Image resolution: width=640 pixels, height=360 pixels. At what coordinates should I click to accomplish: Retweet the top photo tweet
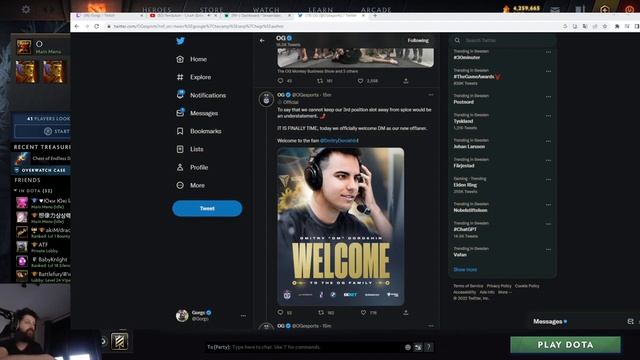tap(320, 81)
